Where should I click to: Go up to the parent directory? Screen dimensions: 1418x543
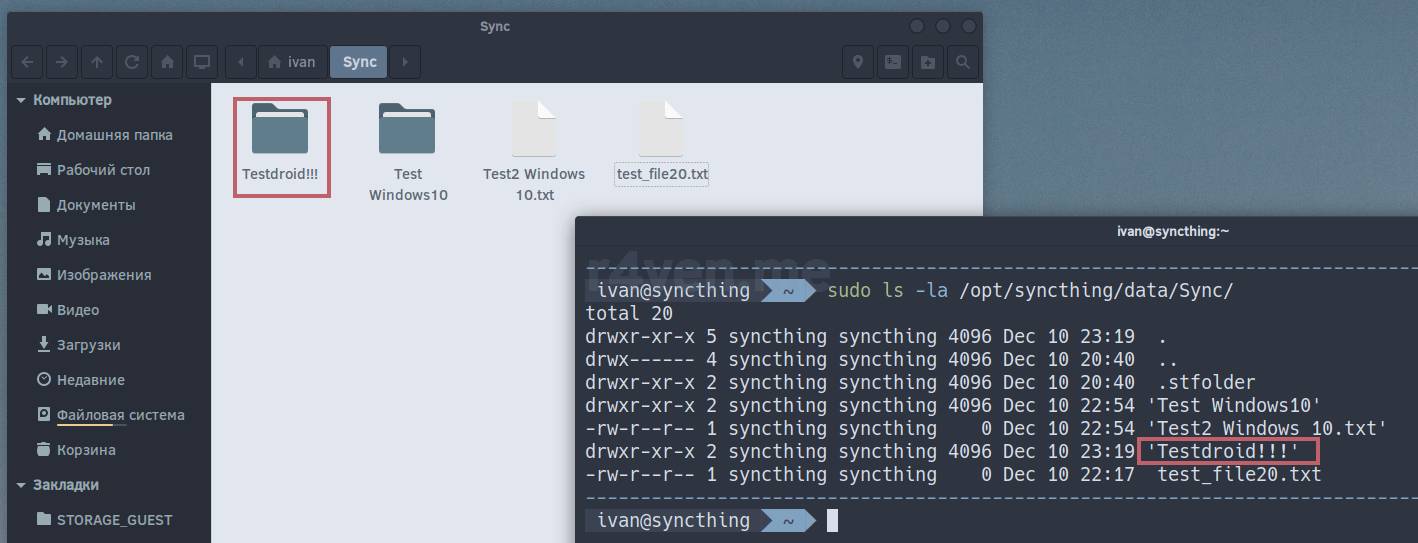(97, 62)
